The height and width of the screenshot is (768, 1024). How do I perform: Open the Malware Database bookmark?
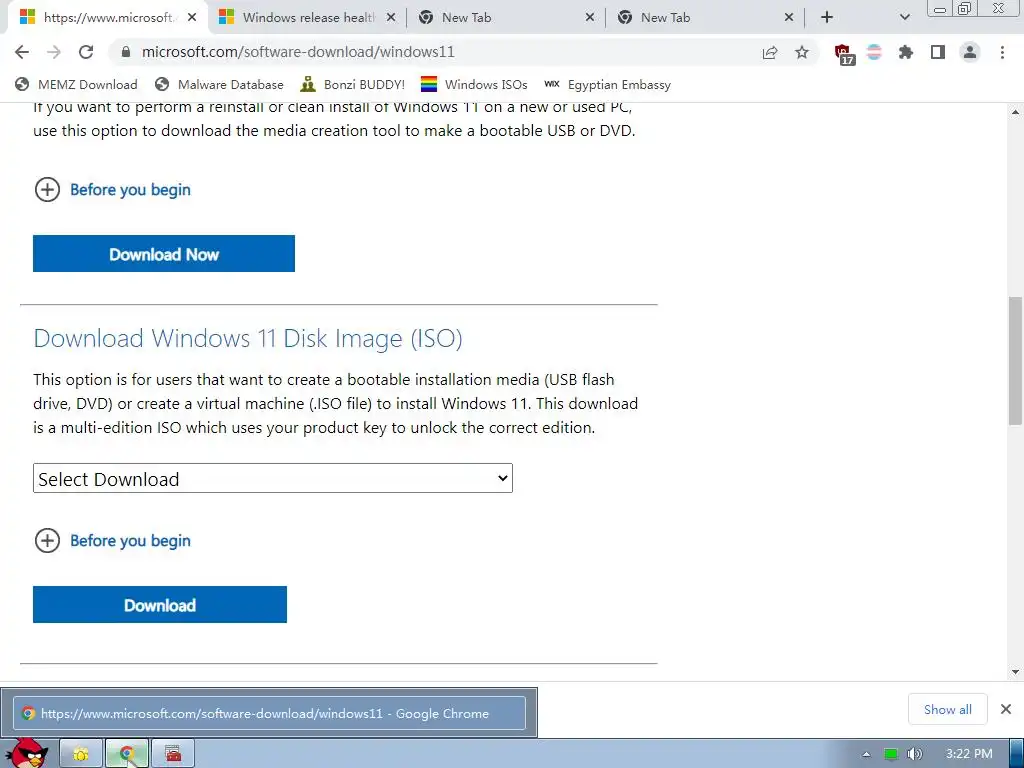(x=219, y=85)
